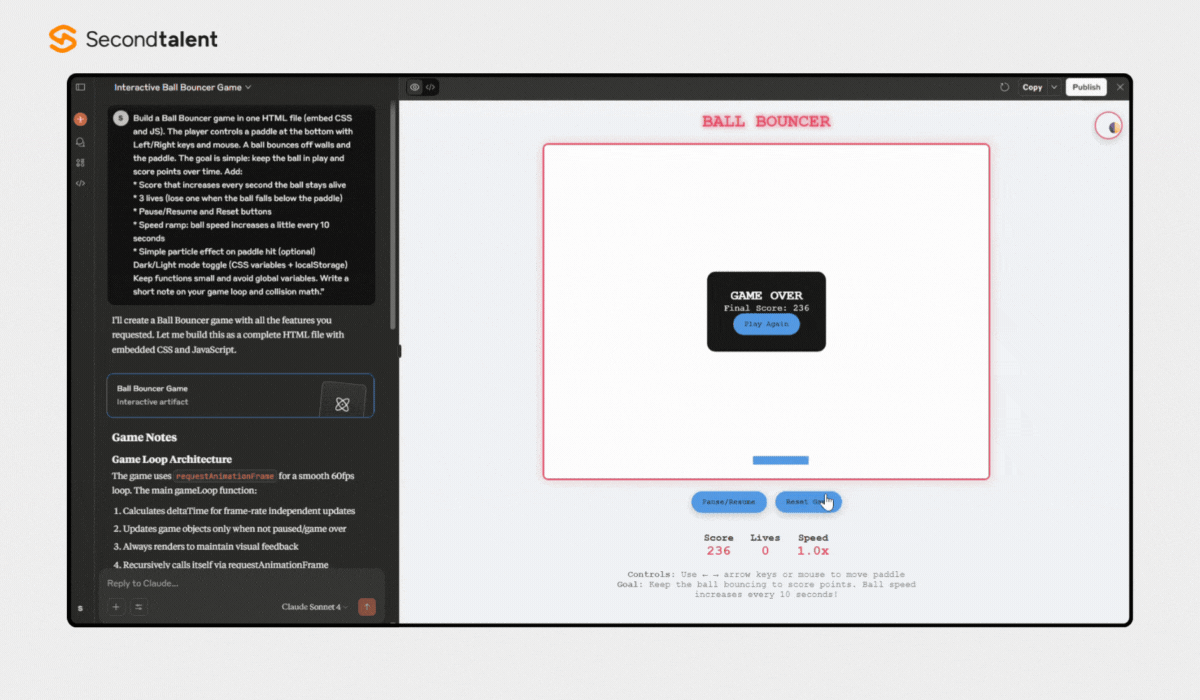Toggle dark/light mode in the game
Image resolution: width=1200 pixels, height=700 pixels.
pyautogui.click(x=1109, y=126)
